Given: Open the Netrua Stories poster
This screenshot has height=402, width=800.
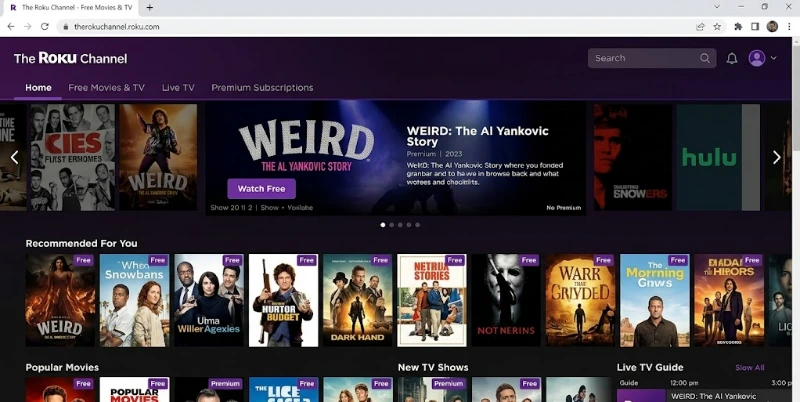Looking at the screenshot, I should (x=432, y=300).
